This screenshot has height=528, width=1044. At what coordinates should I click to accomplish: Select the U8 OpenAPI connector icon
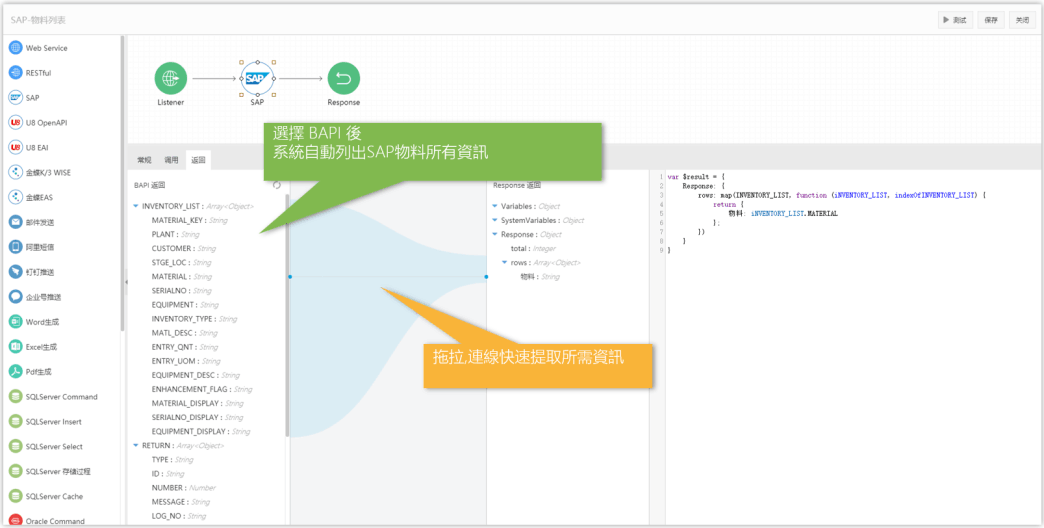[15, 123]
